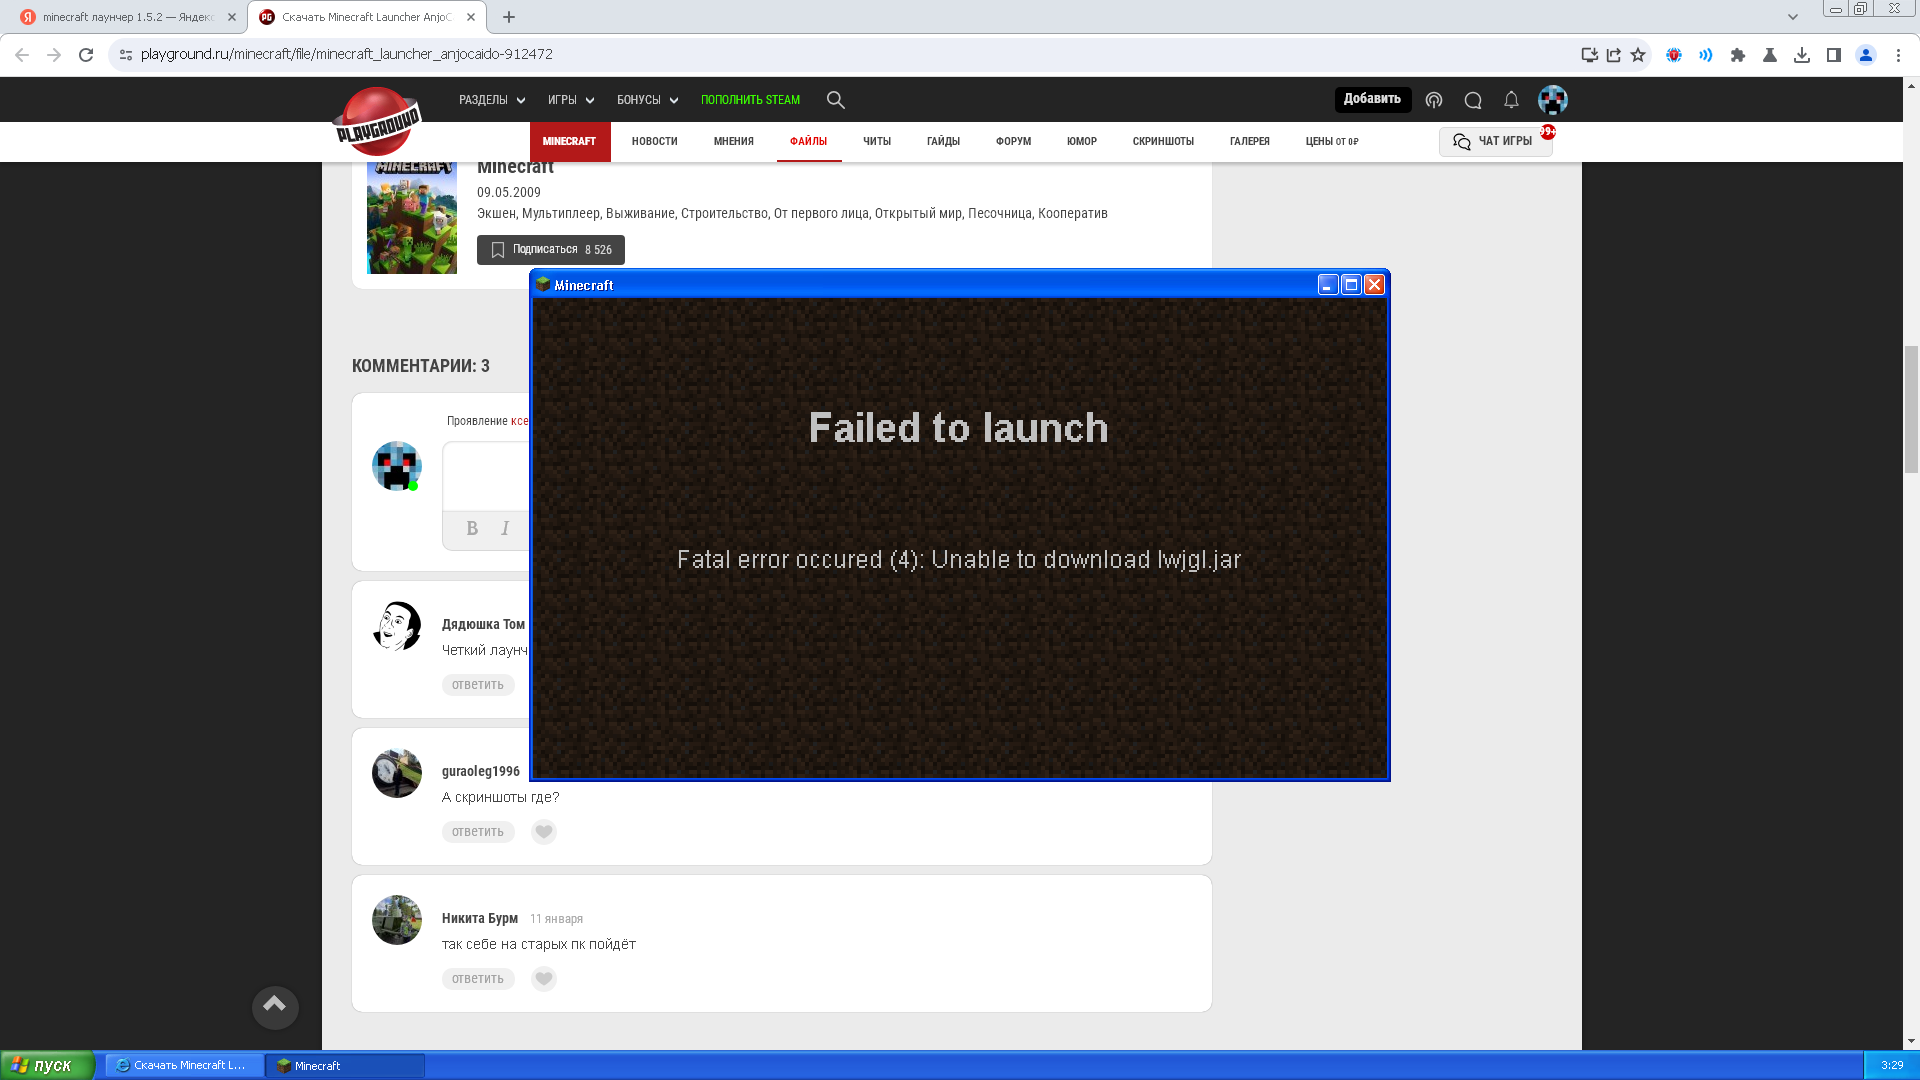
Task: Expand the ИГРЫ dropdown menu
Action: [570, 100]
